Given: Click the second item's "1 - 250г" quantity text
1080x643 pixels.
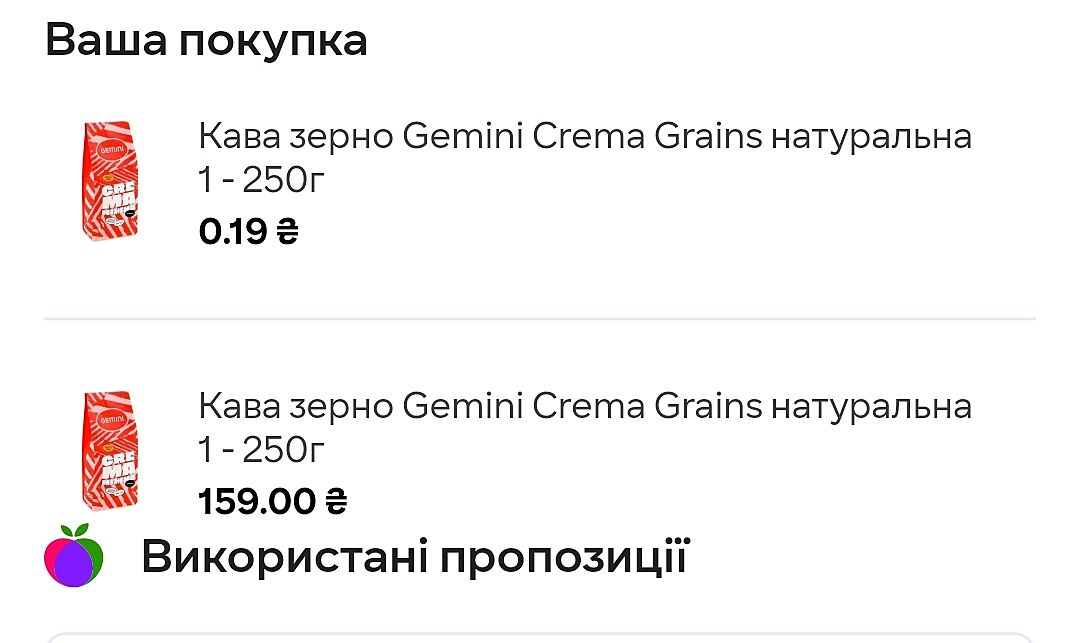Looking at the screenshot, I should (262, 450).
